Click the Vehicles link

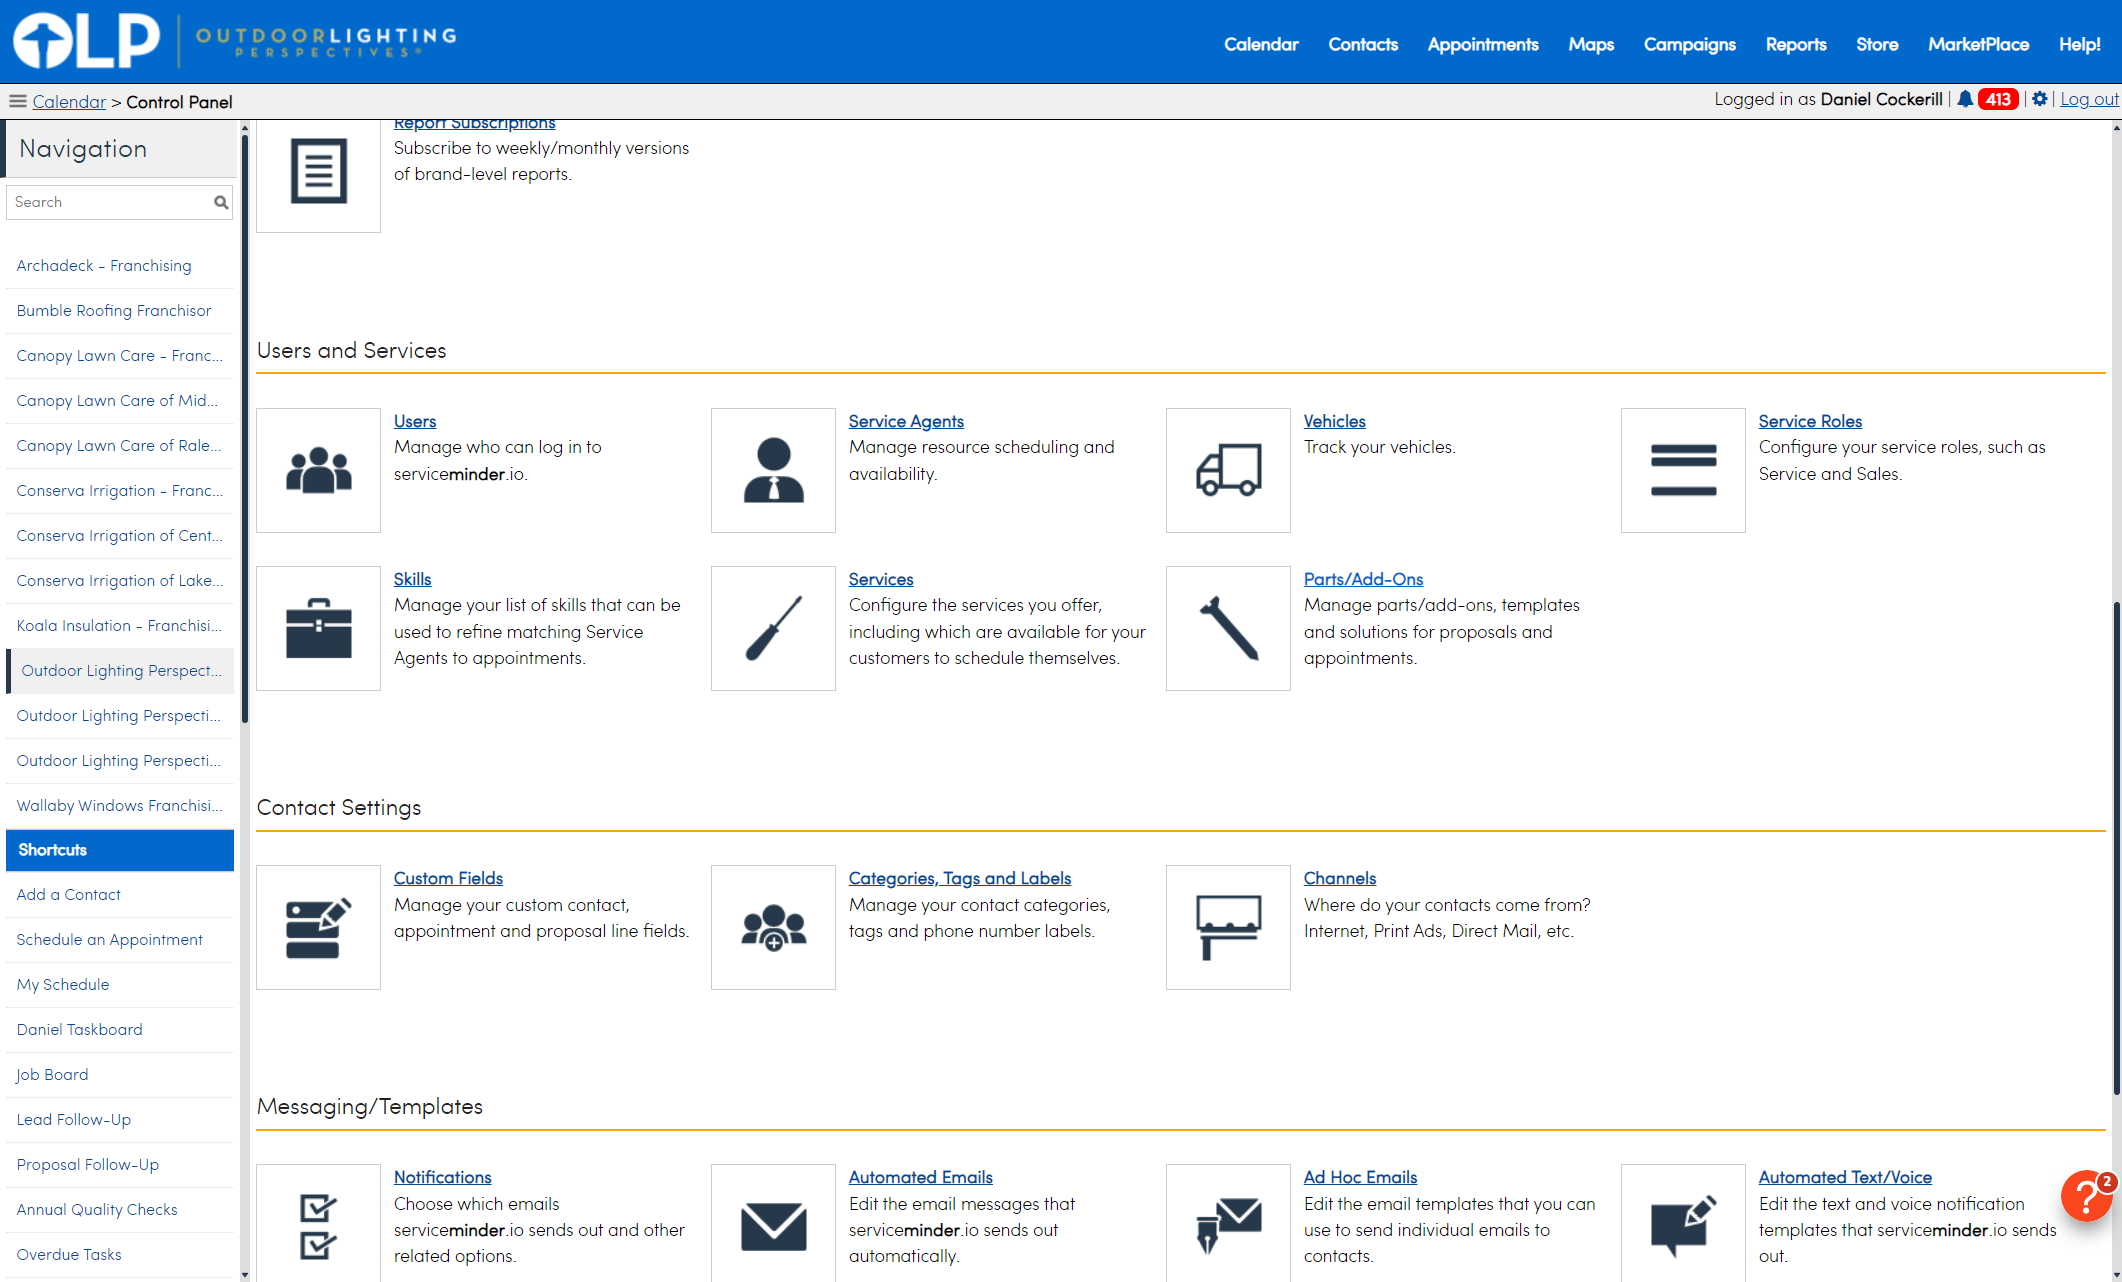[x=1334, y=421]
